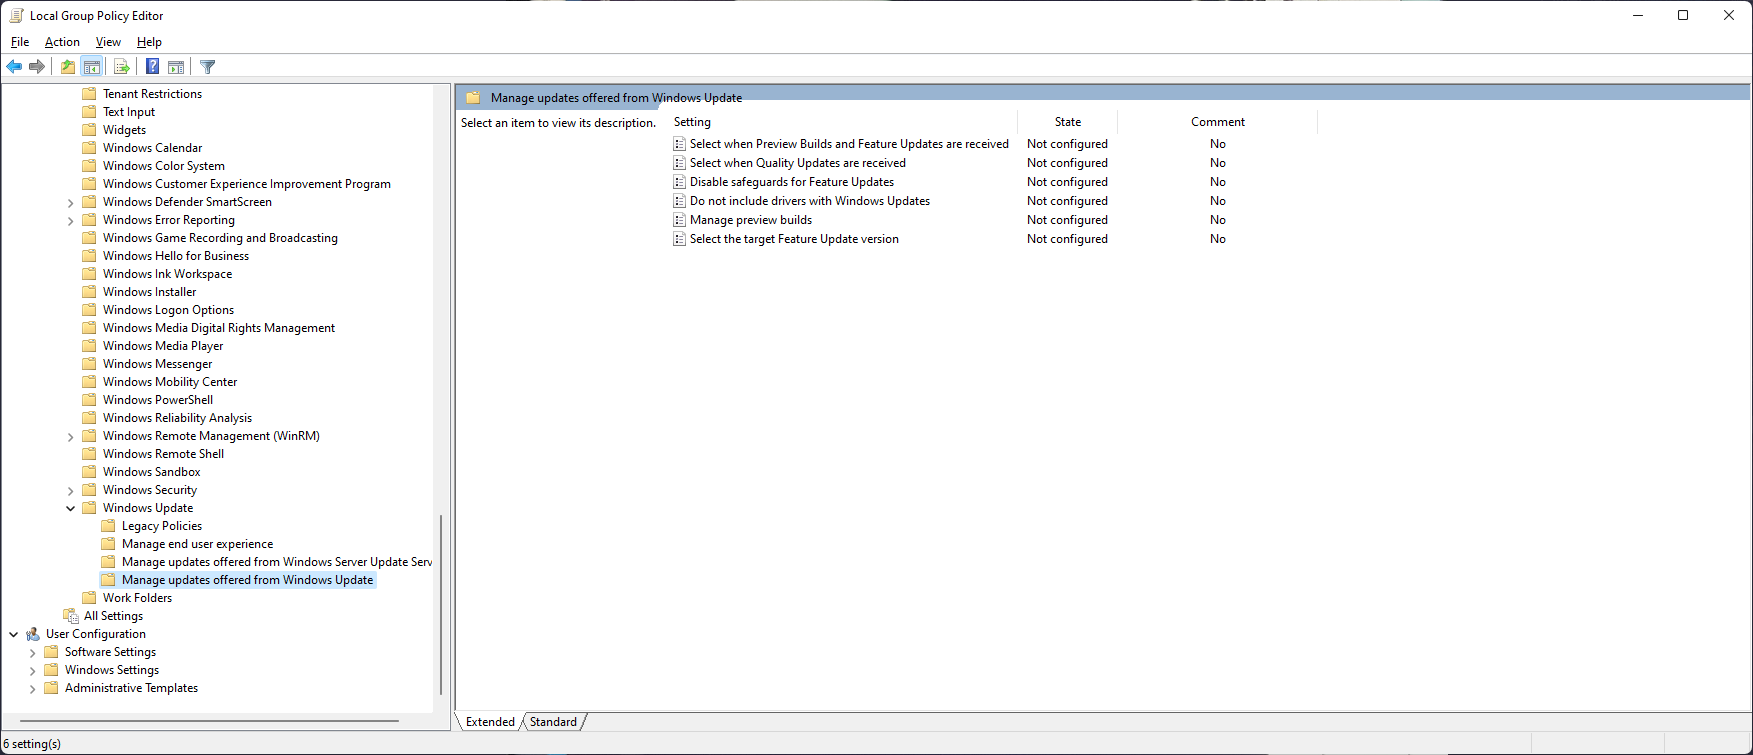Image resolution: width=1753 pixels, height=755 pixels.
Task: Sort by the Setting column header
Action: click(843, 122)
